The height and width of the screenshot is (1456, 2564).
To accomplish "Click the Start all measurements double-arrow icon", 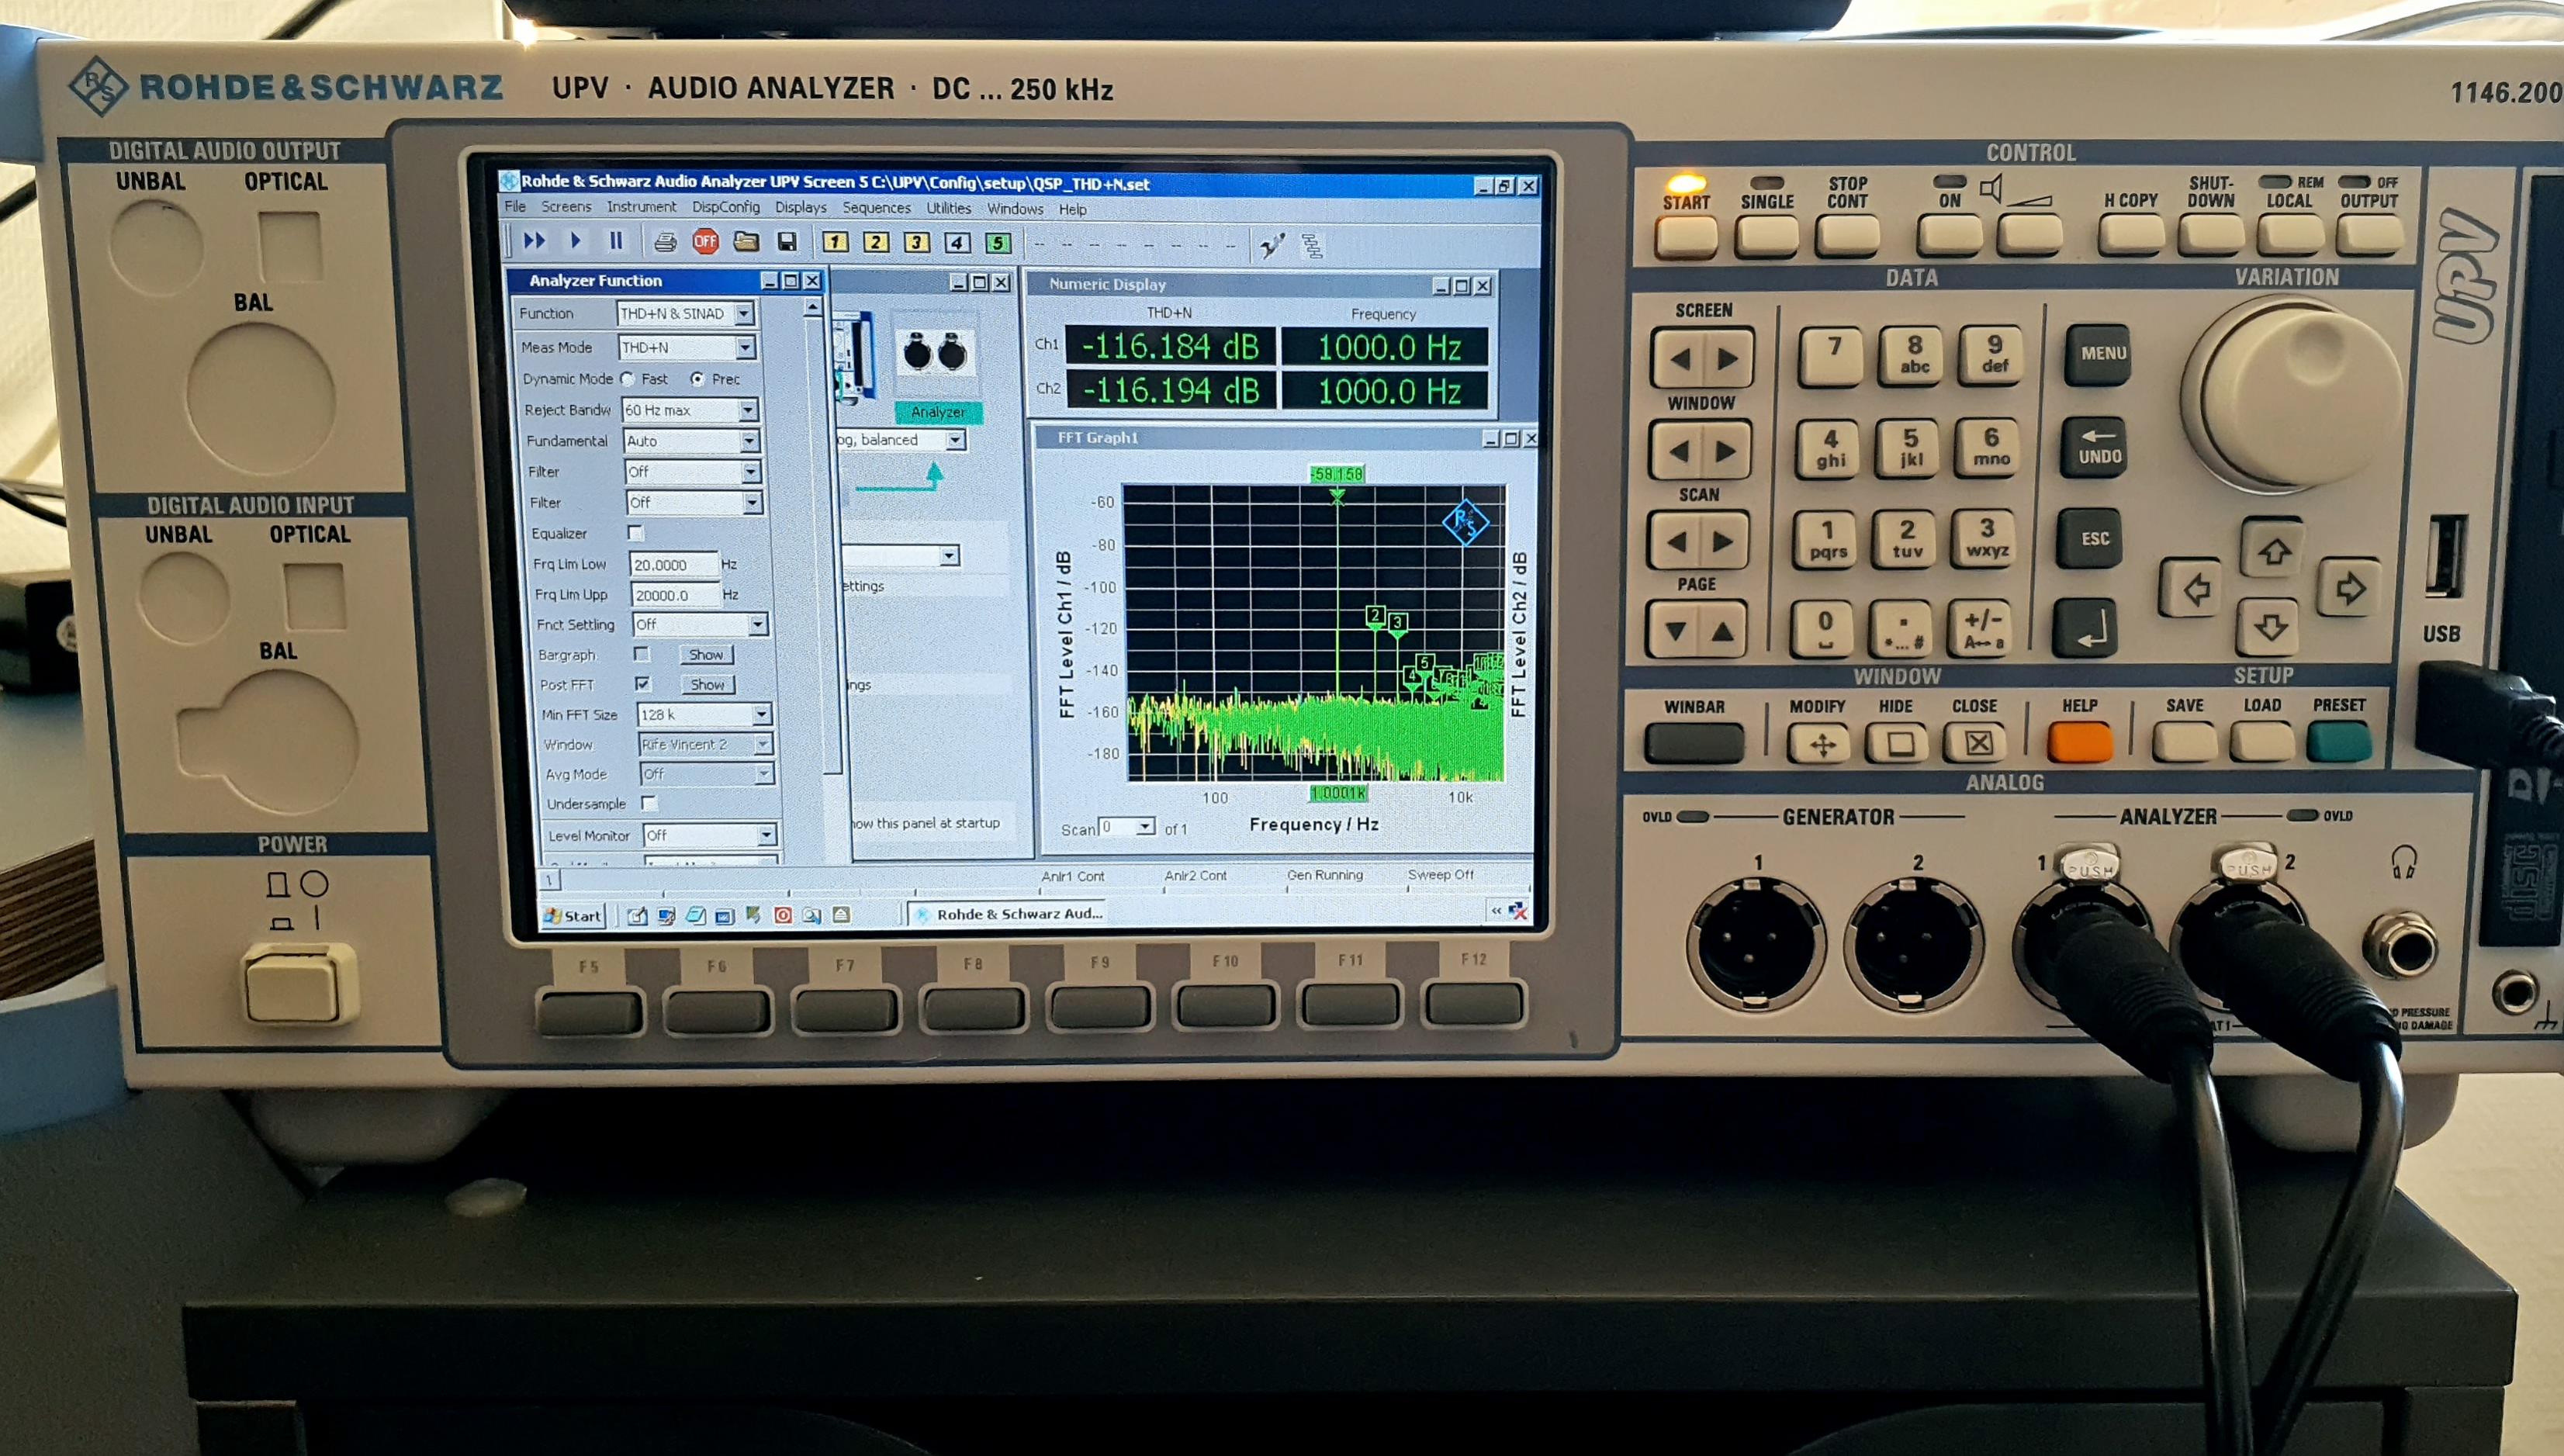I will pos(534,241).
